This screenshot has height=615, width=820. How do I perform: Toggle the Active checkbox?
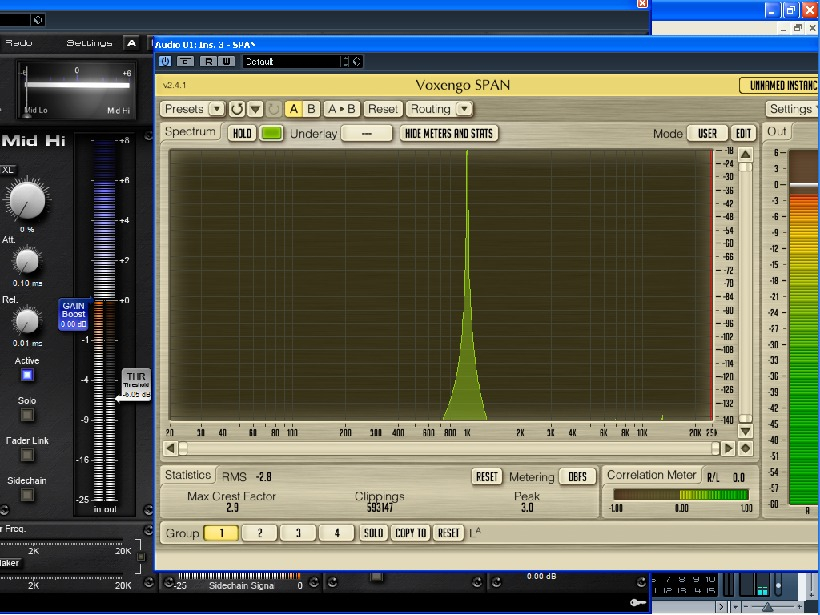[x=27, y=375]
